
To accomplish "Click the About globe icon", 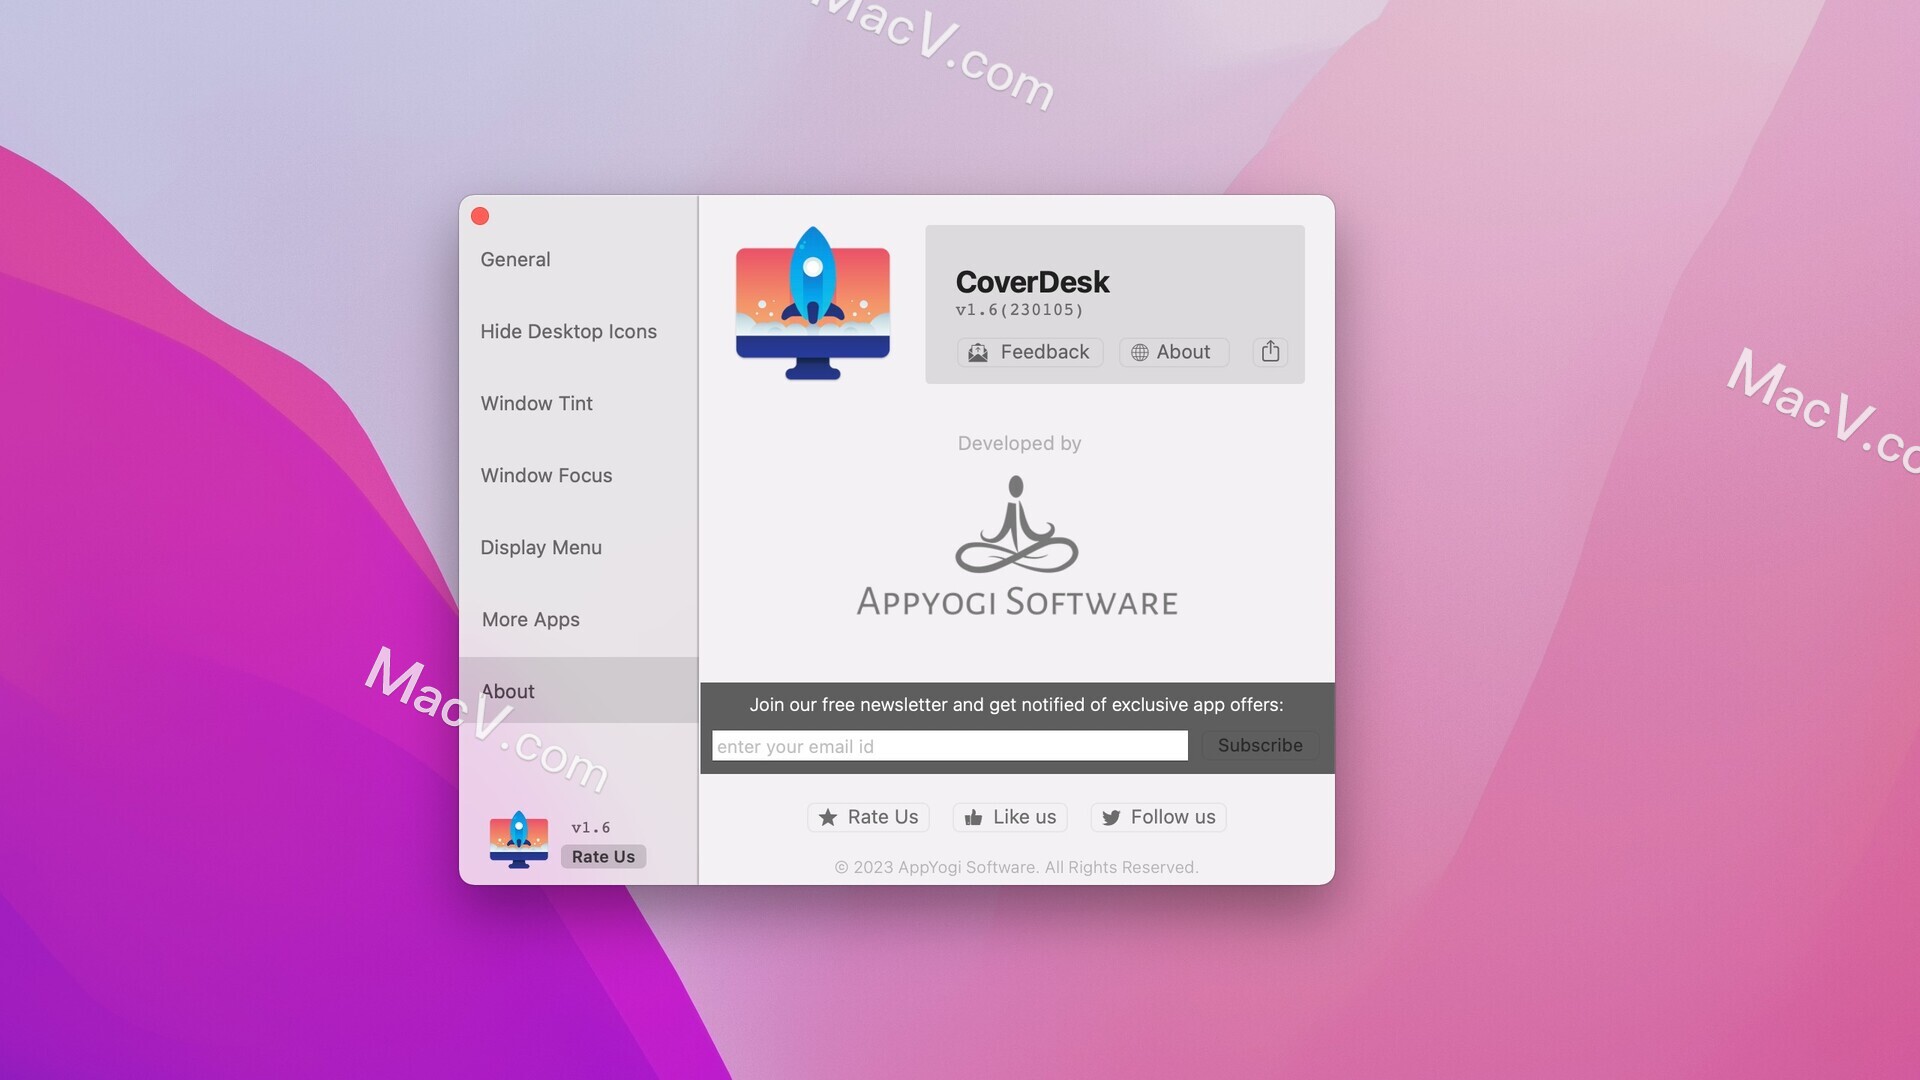I will [x=1137, y=351].
